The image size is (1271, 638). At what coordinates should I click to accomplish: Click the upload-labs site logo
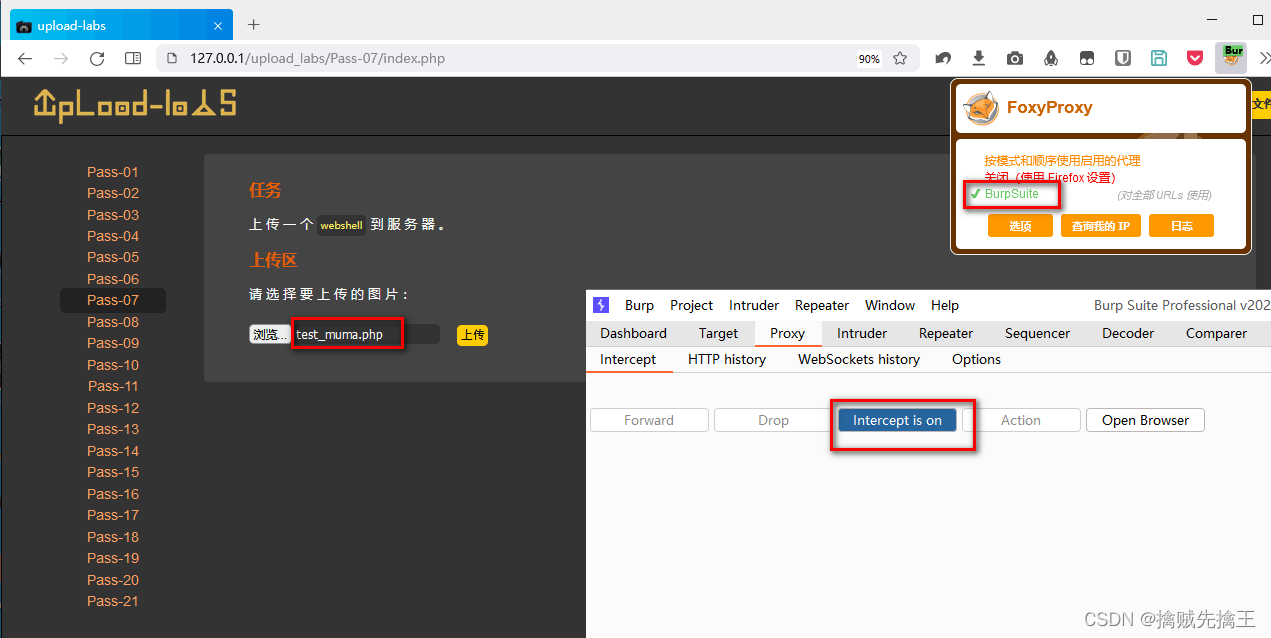pyautogui.click(x=135, y=105)
